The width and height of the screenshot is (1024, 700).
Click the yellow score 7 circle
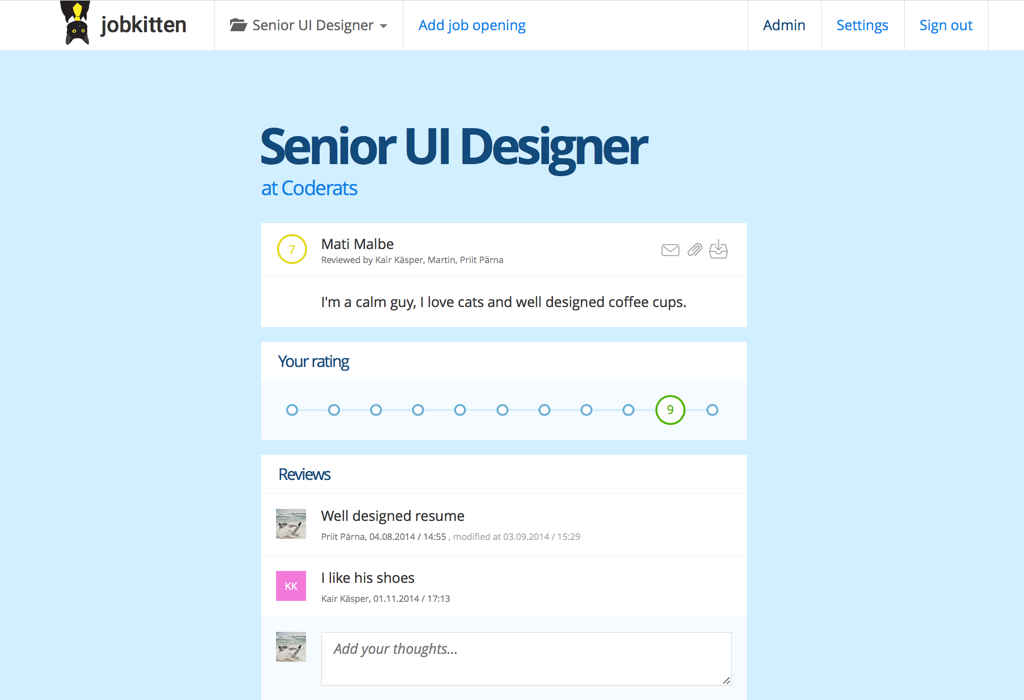click(292, 249)
